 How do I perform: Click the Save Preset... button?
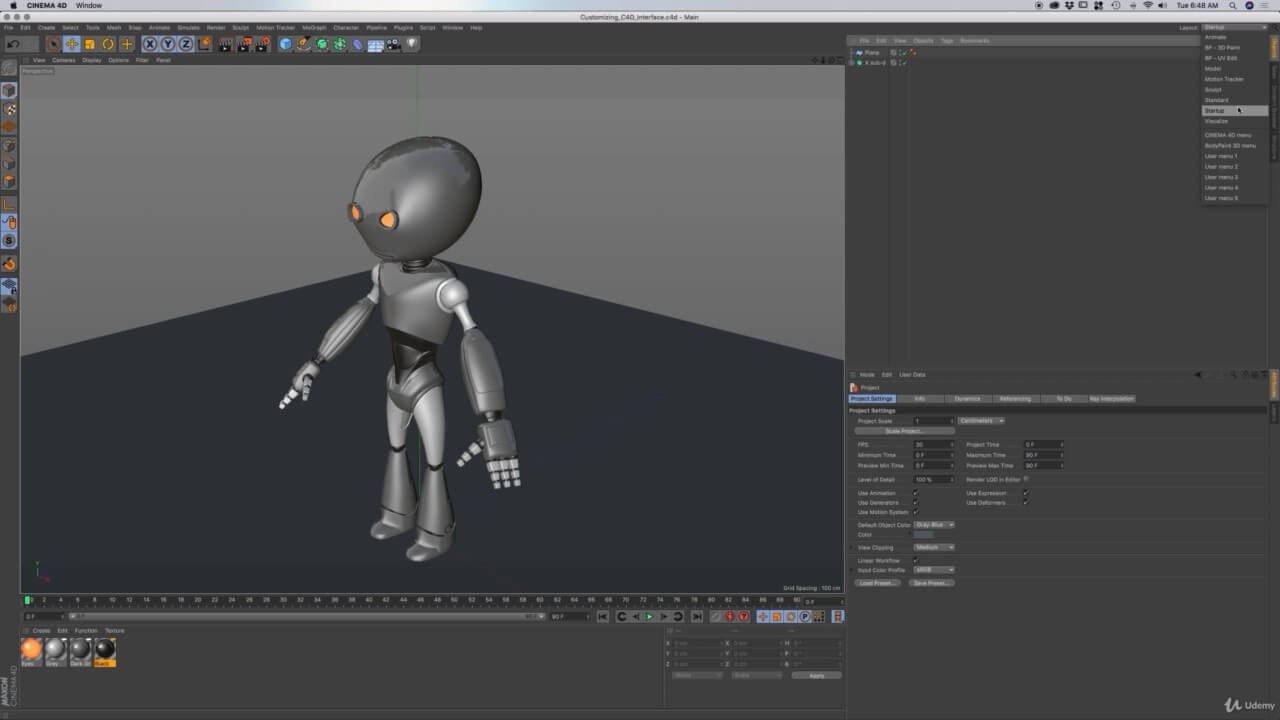(x=931, y=583)
